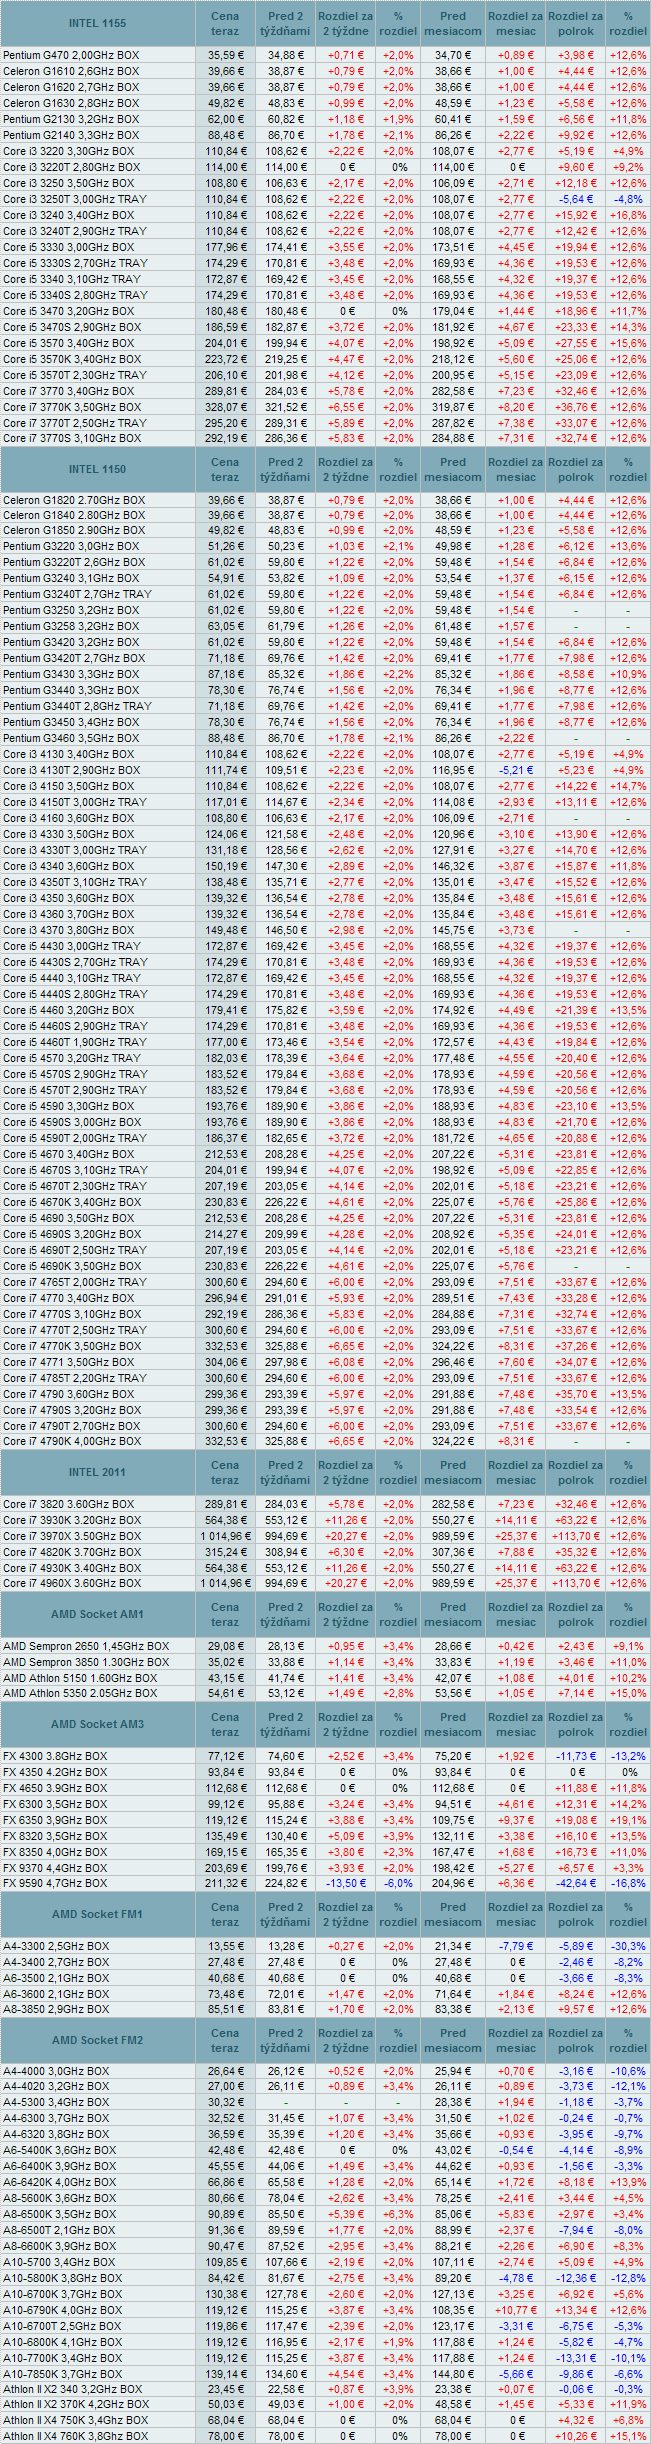The height and width of the screenshot is (2444, 651).
Task: Click '% rozdiel' last column header in AMD Socket FM2
Action: coord(628,2041)
